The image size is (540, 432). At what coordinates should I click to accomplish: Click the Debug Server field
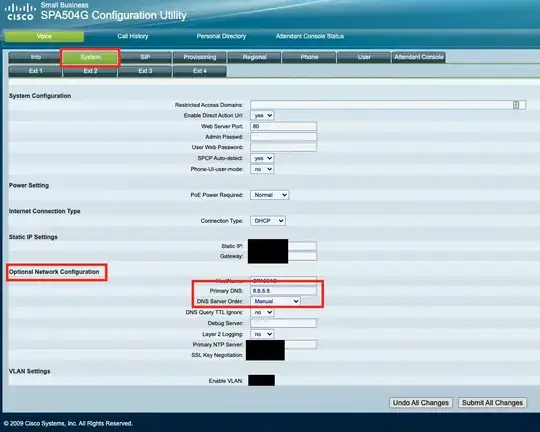[283, 323]
